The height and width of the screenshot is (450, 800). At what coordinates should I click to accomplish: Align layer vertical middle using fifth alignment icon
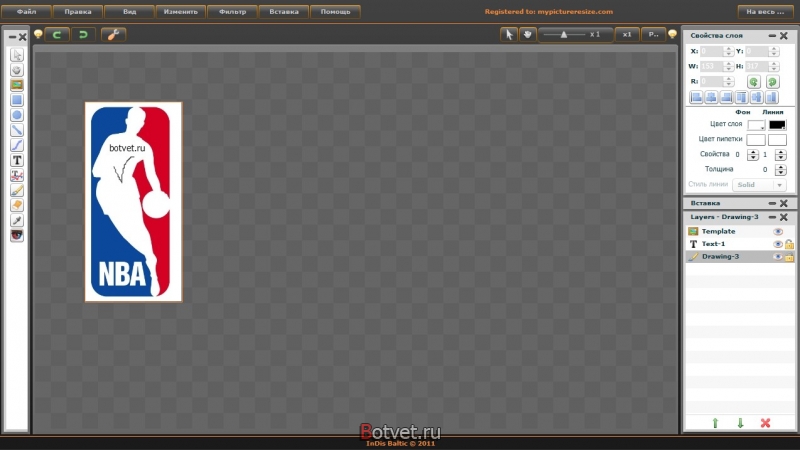[x=756, y=97]
